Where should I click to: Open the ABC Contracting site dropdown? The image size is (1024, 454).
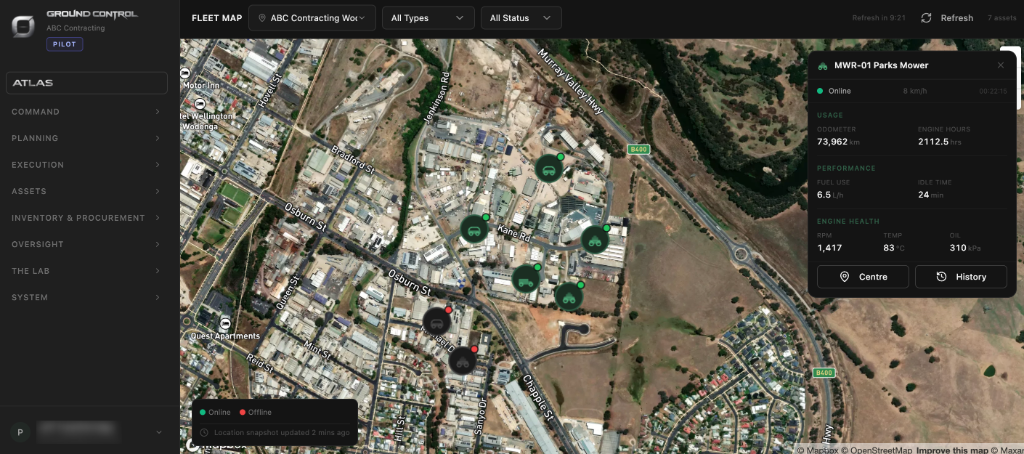[312, 18]
